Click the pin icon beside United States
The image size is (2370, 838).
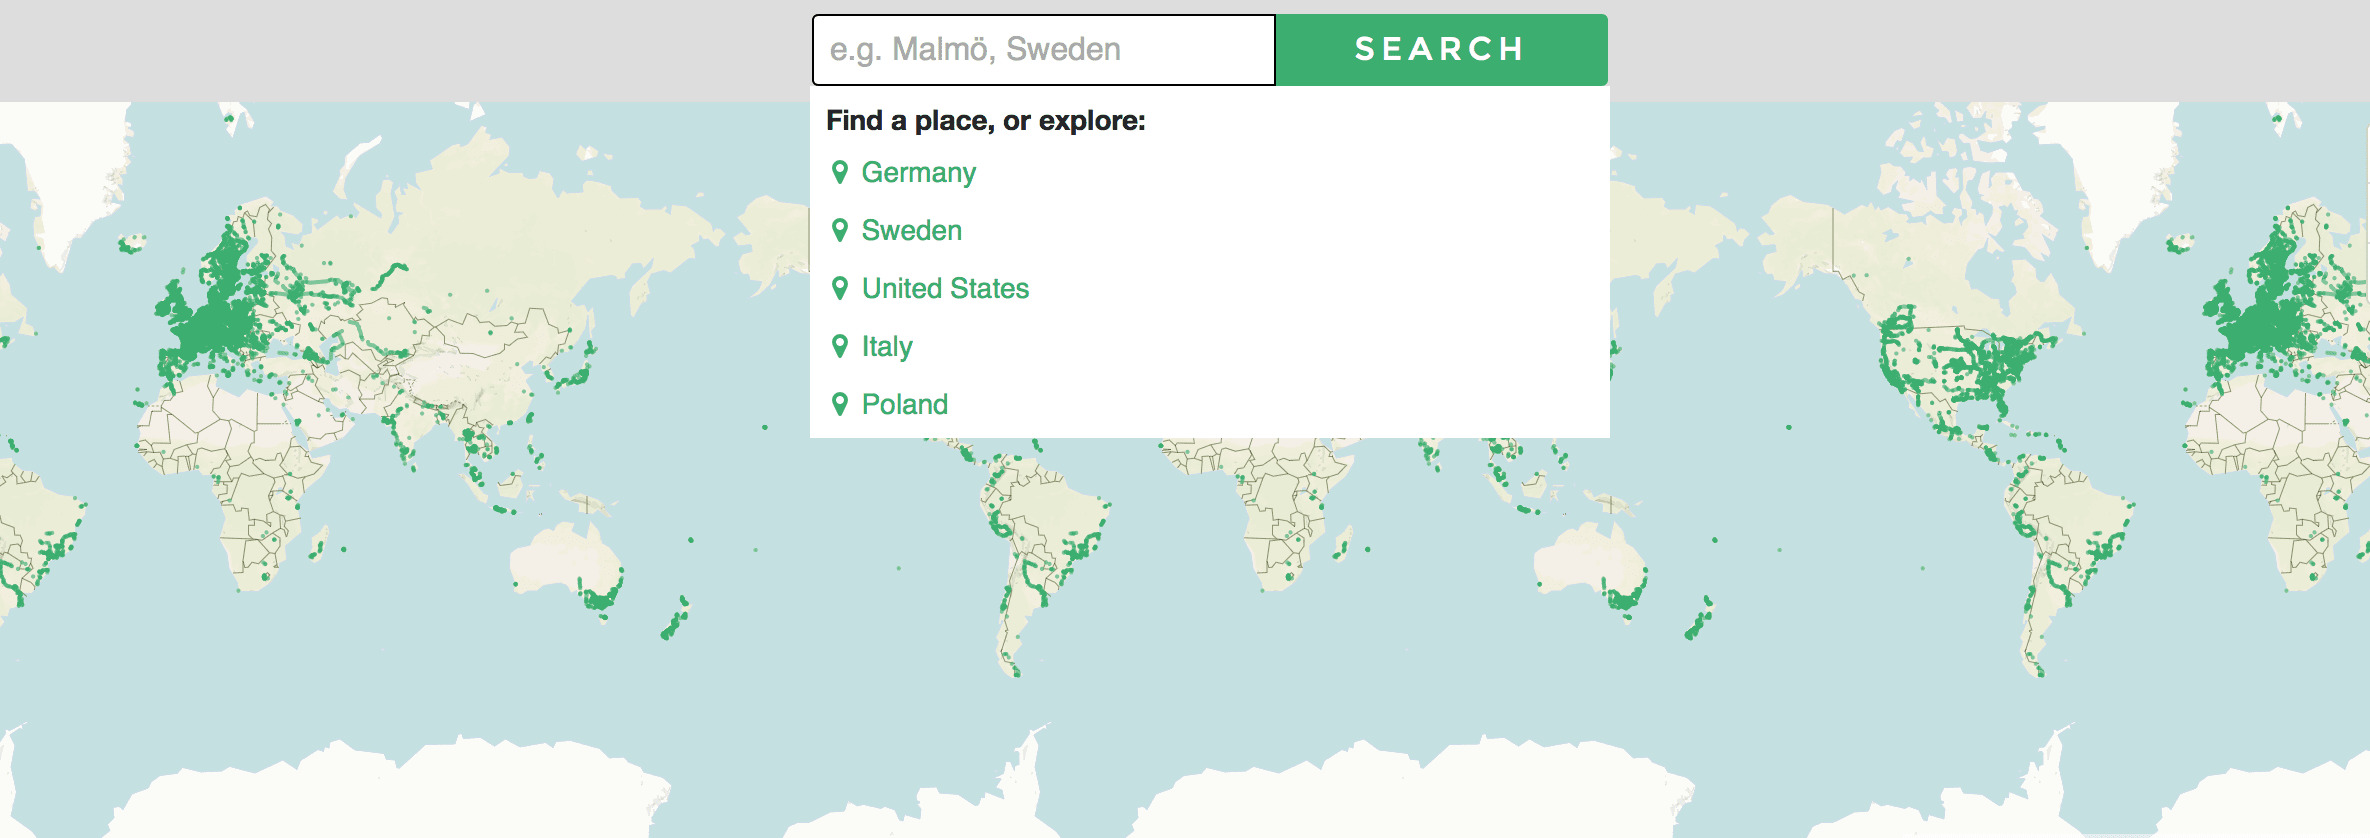(x=840, y=288)
